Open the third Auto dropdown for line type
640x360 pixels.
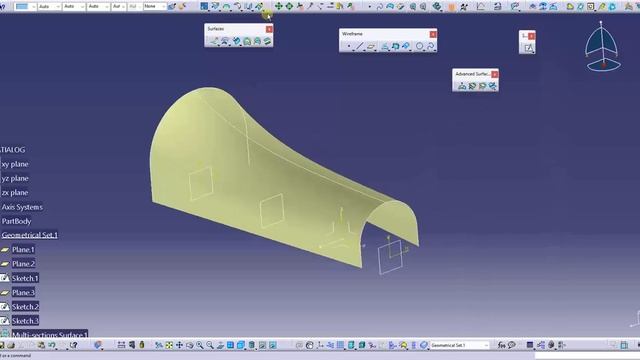click(106, 7)
